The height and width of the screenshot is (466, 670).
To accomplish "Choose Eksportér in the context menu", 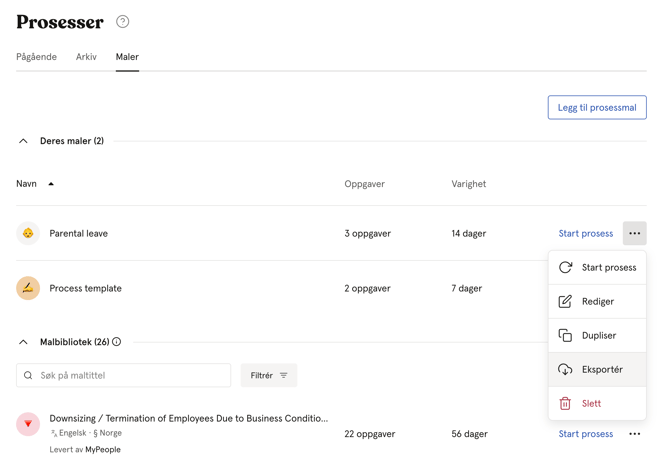I will (597, 369).
